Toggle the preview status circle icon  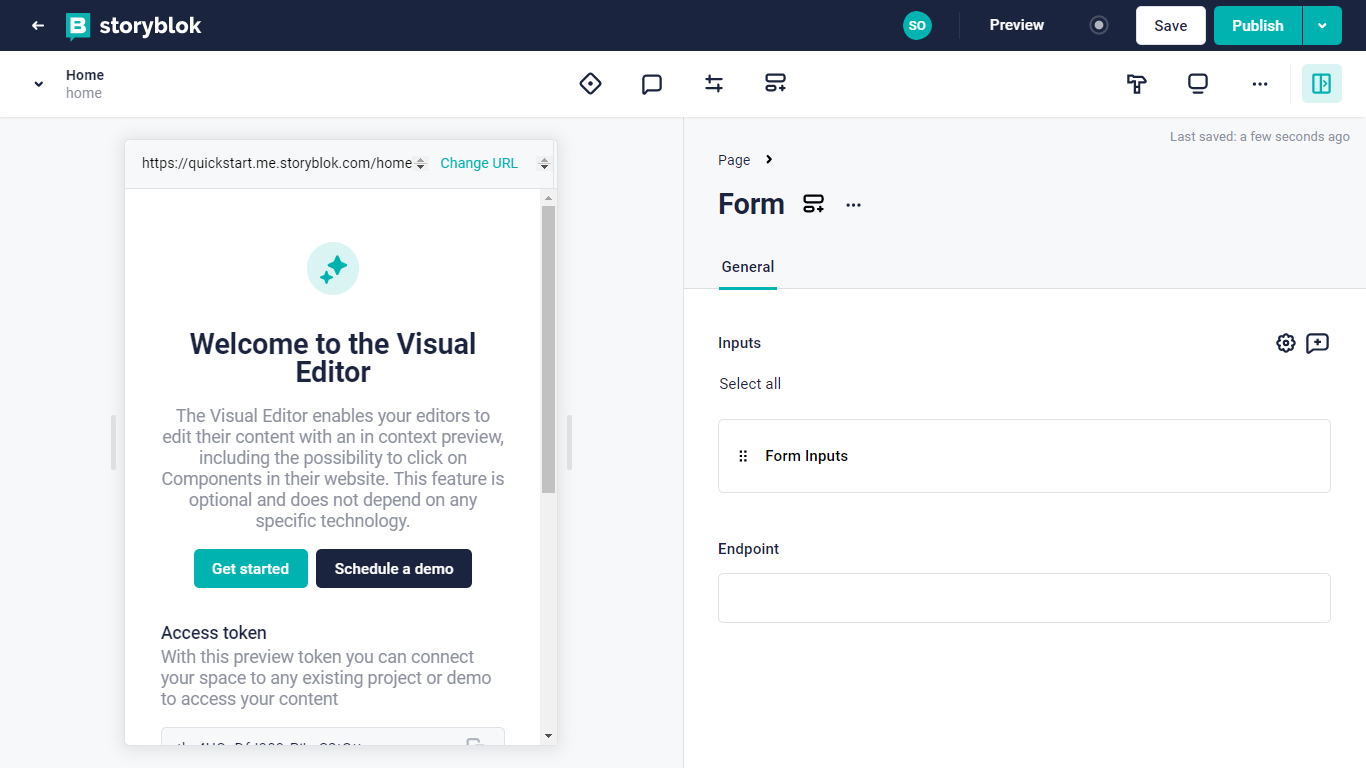pyautogui.click(x=1099, y=26)
